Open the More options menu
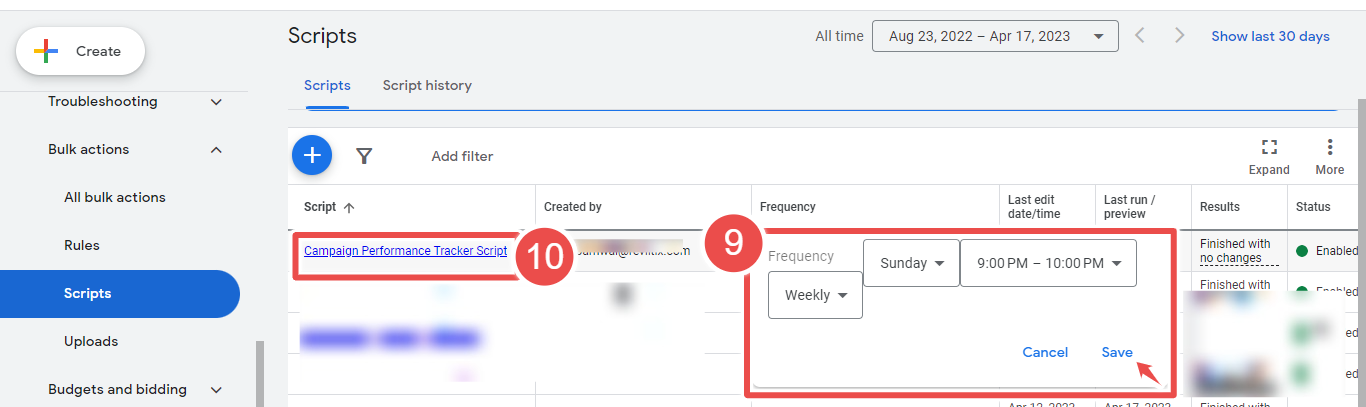This screenshot has width=1366, height=407. [1330, 157]
